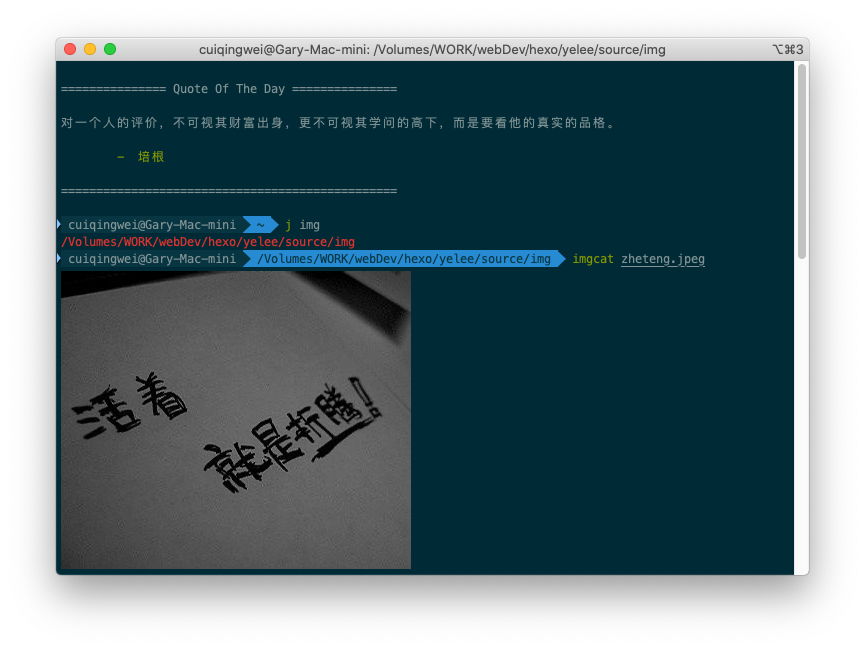Click the prompt arrow before cuiqingwei username
The height and width of the screenshot is (649, 865).
click(x=59, y=224)
